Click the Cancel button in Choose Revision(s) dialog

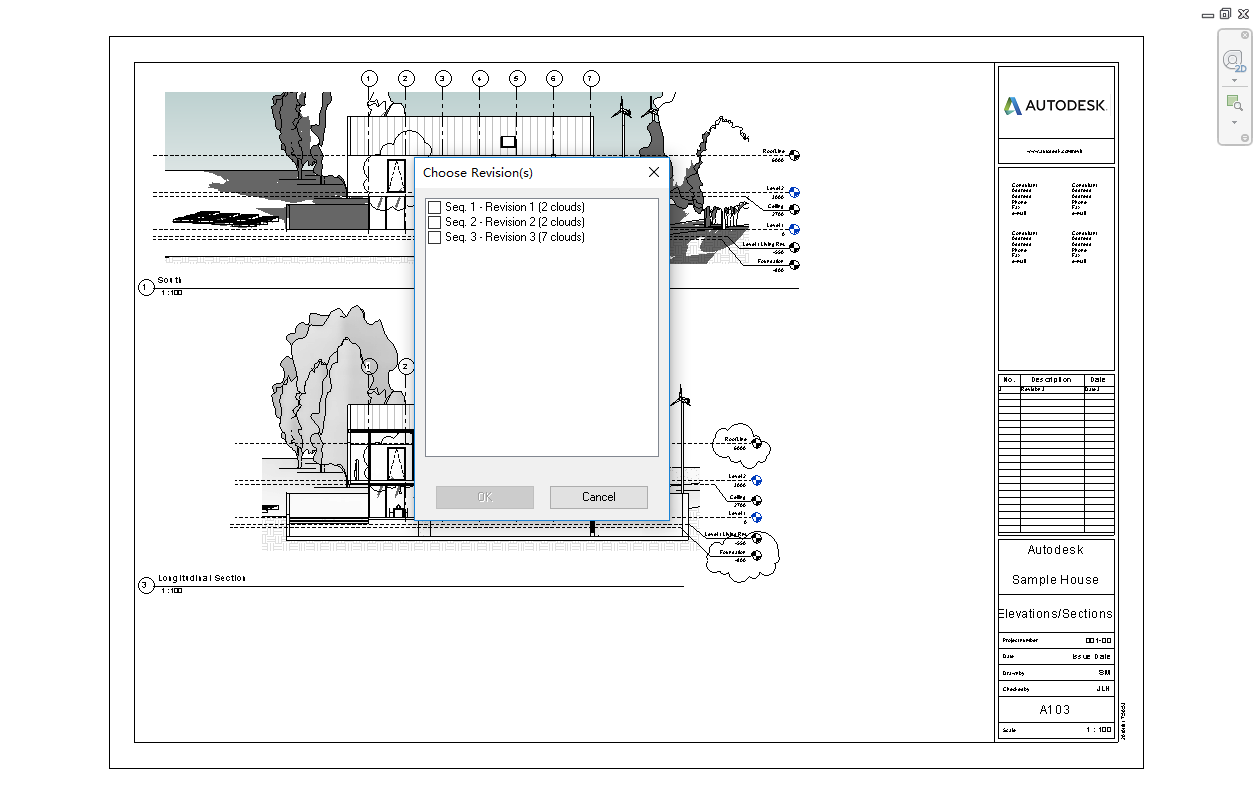[598, 496]
